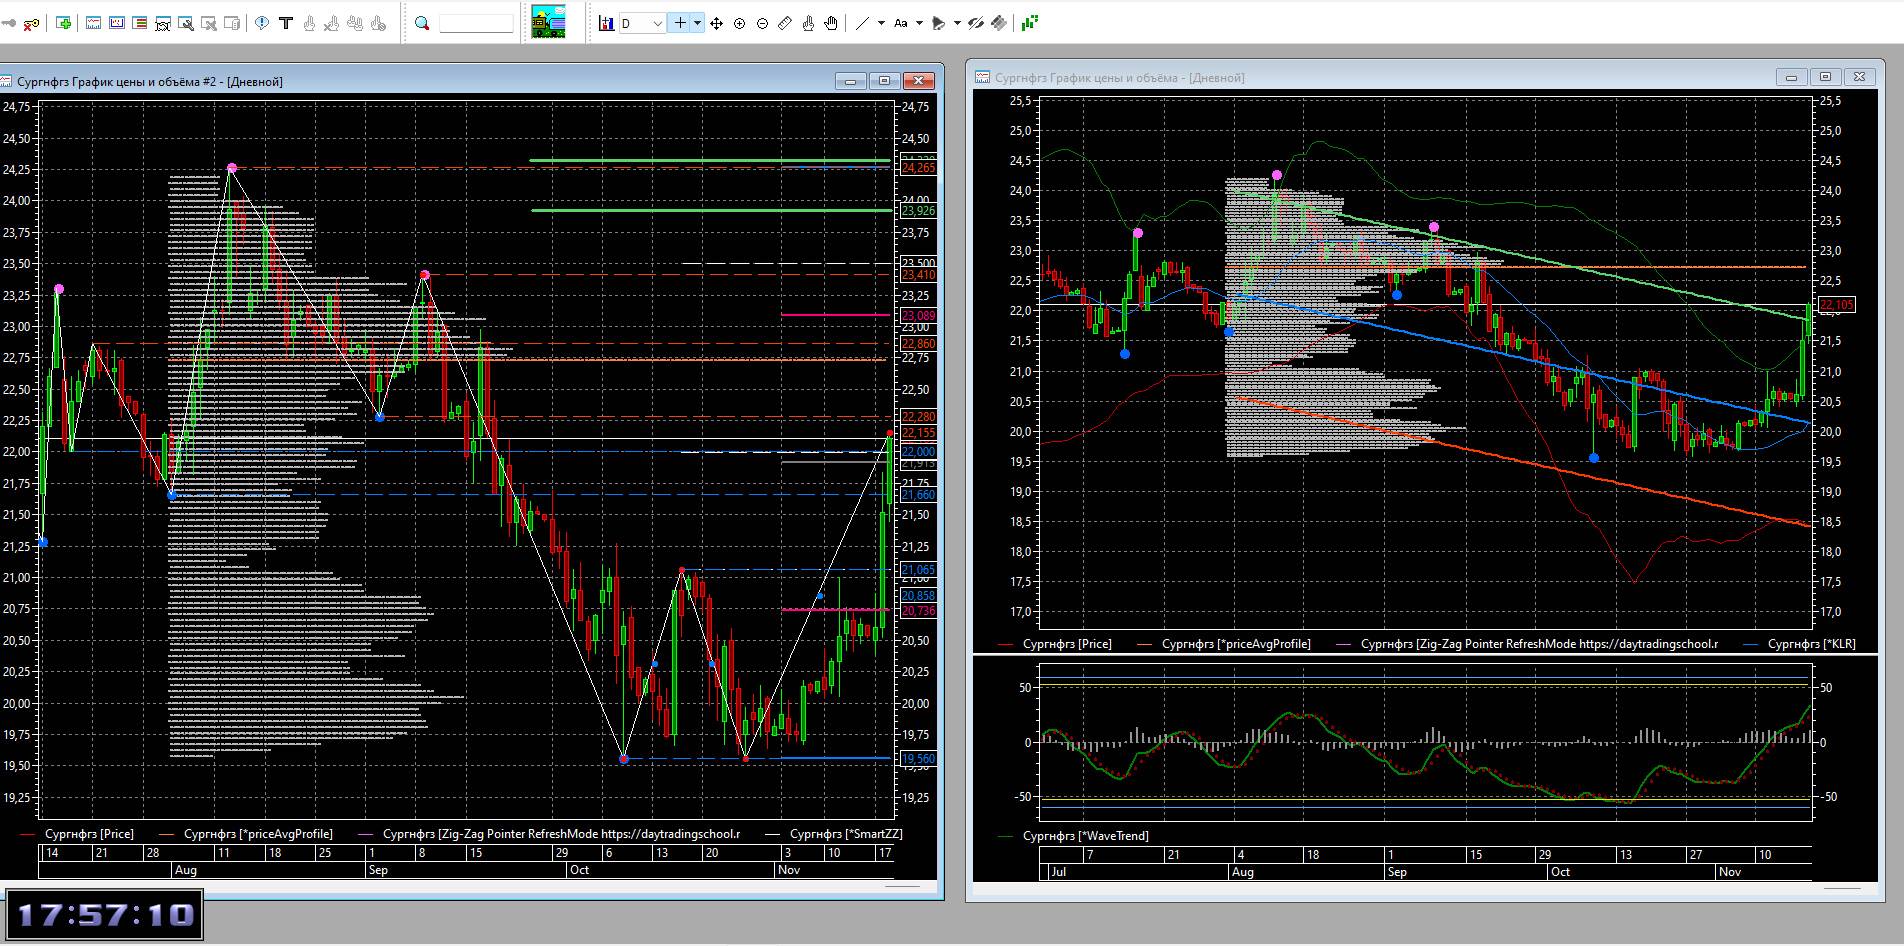The width and height of the screenshot is (1904, 946).
Task: Click the KLR legend label in right chart
Action: tap(1811, 644)
